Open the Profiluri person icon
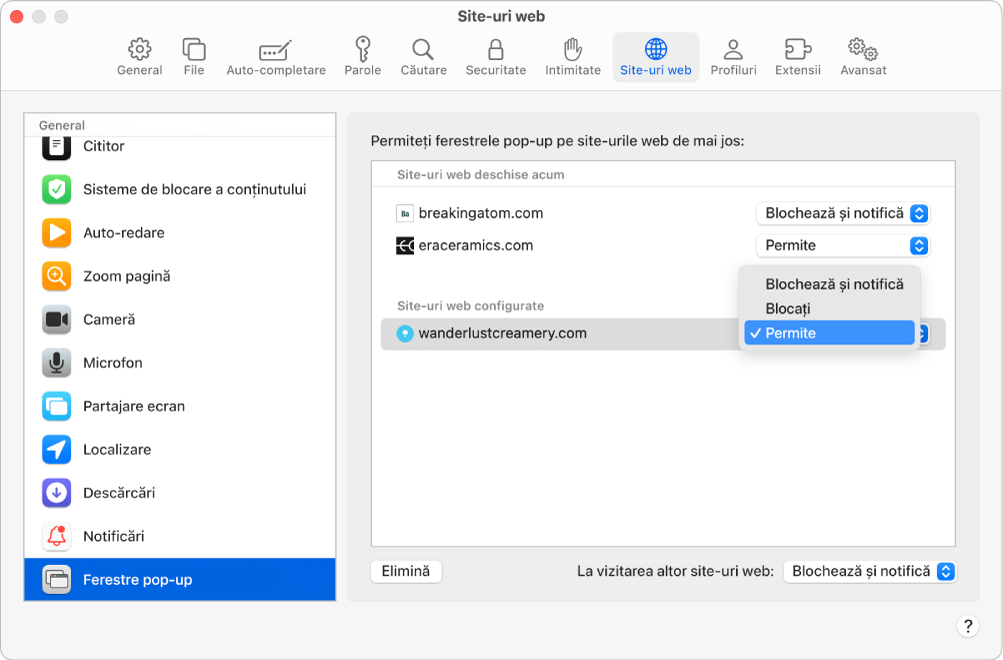 pos(733,49)
